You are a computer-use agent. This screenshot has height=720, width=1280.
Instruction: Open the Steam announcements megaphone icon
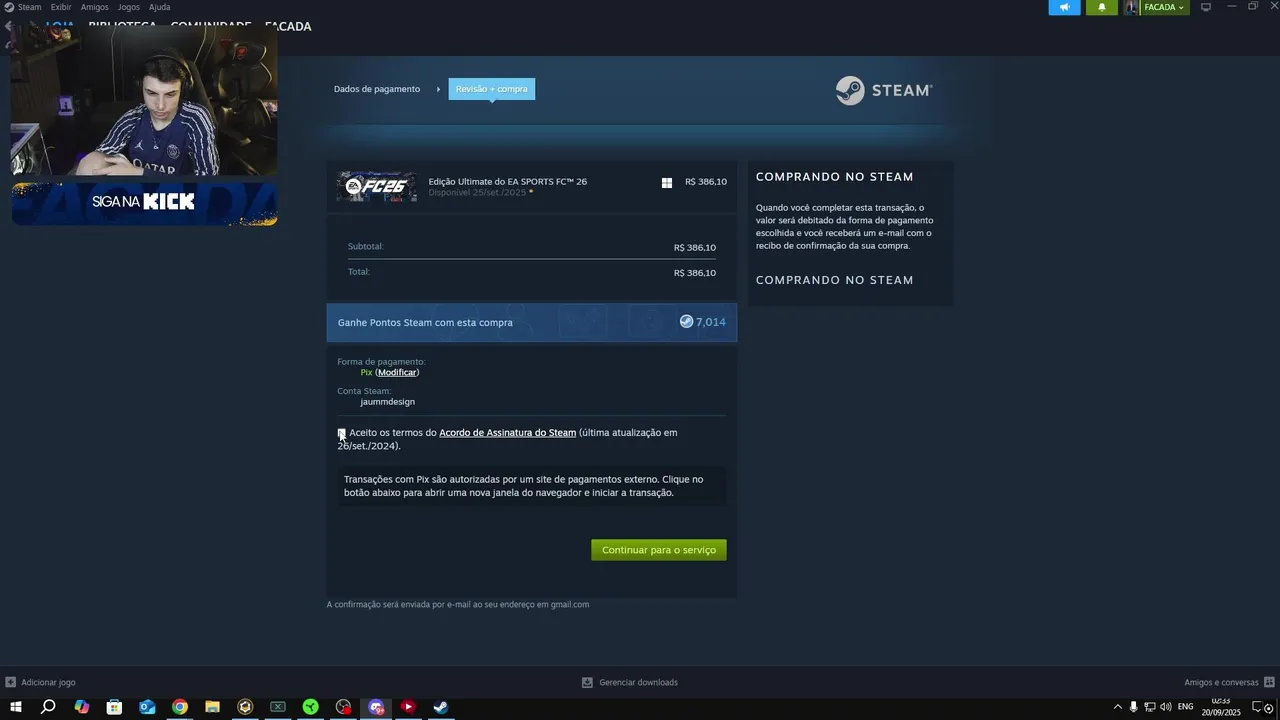[x=1064, y=7]
